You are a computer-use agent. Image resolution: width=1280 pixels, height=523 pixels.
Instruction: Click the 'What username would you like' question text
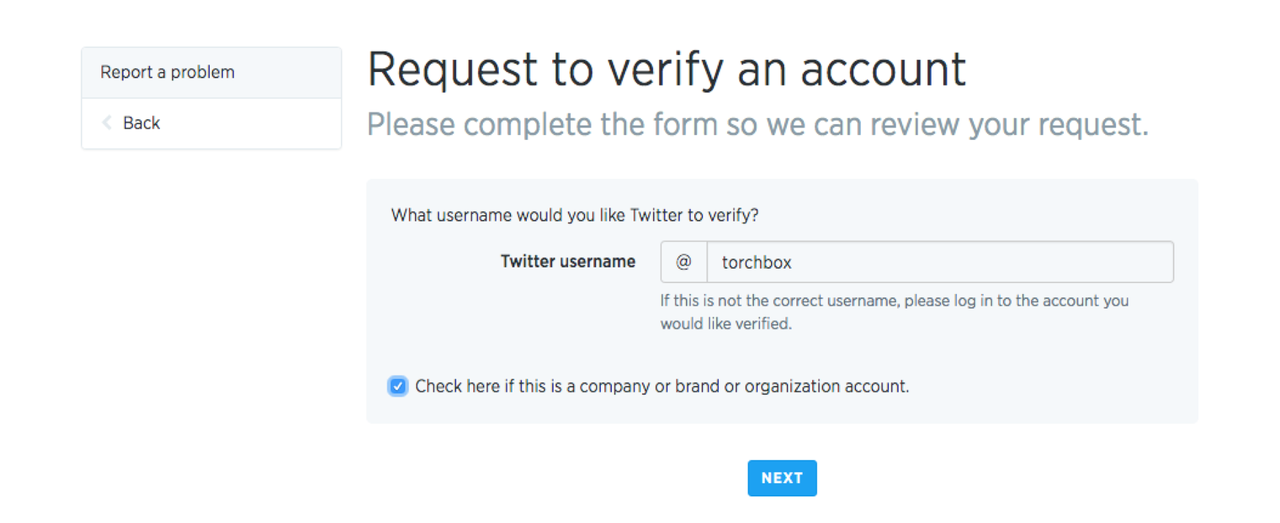coord(574,215)
